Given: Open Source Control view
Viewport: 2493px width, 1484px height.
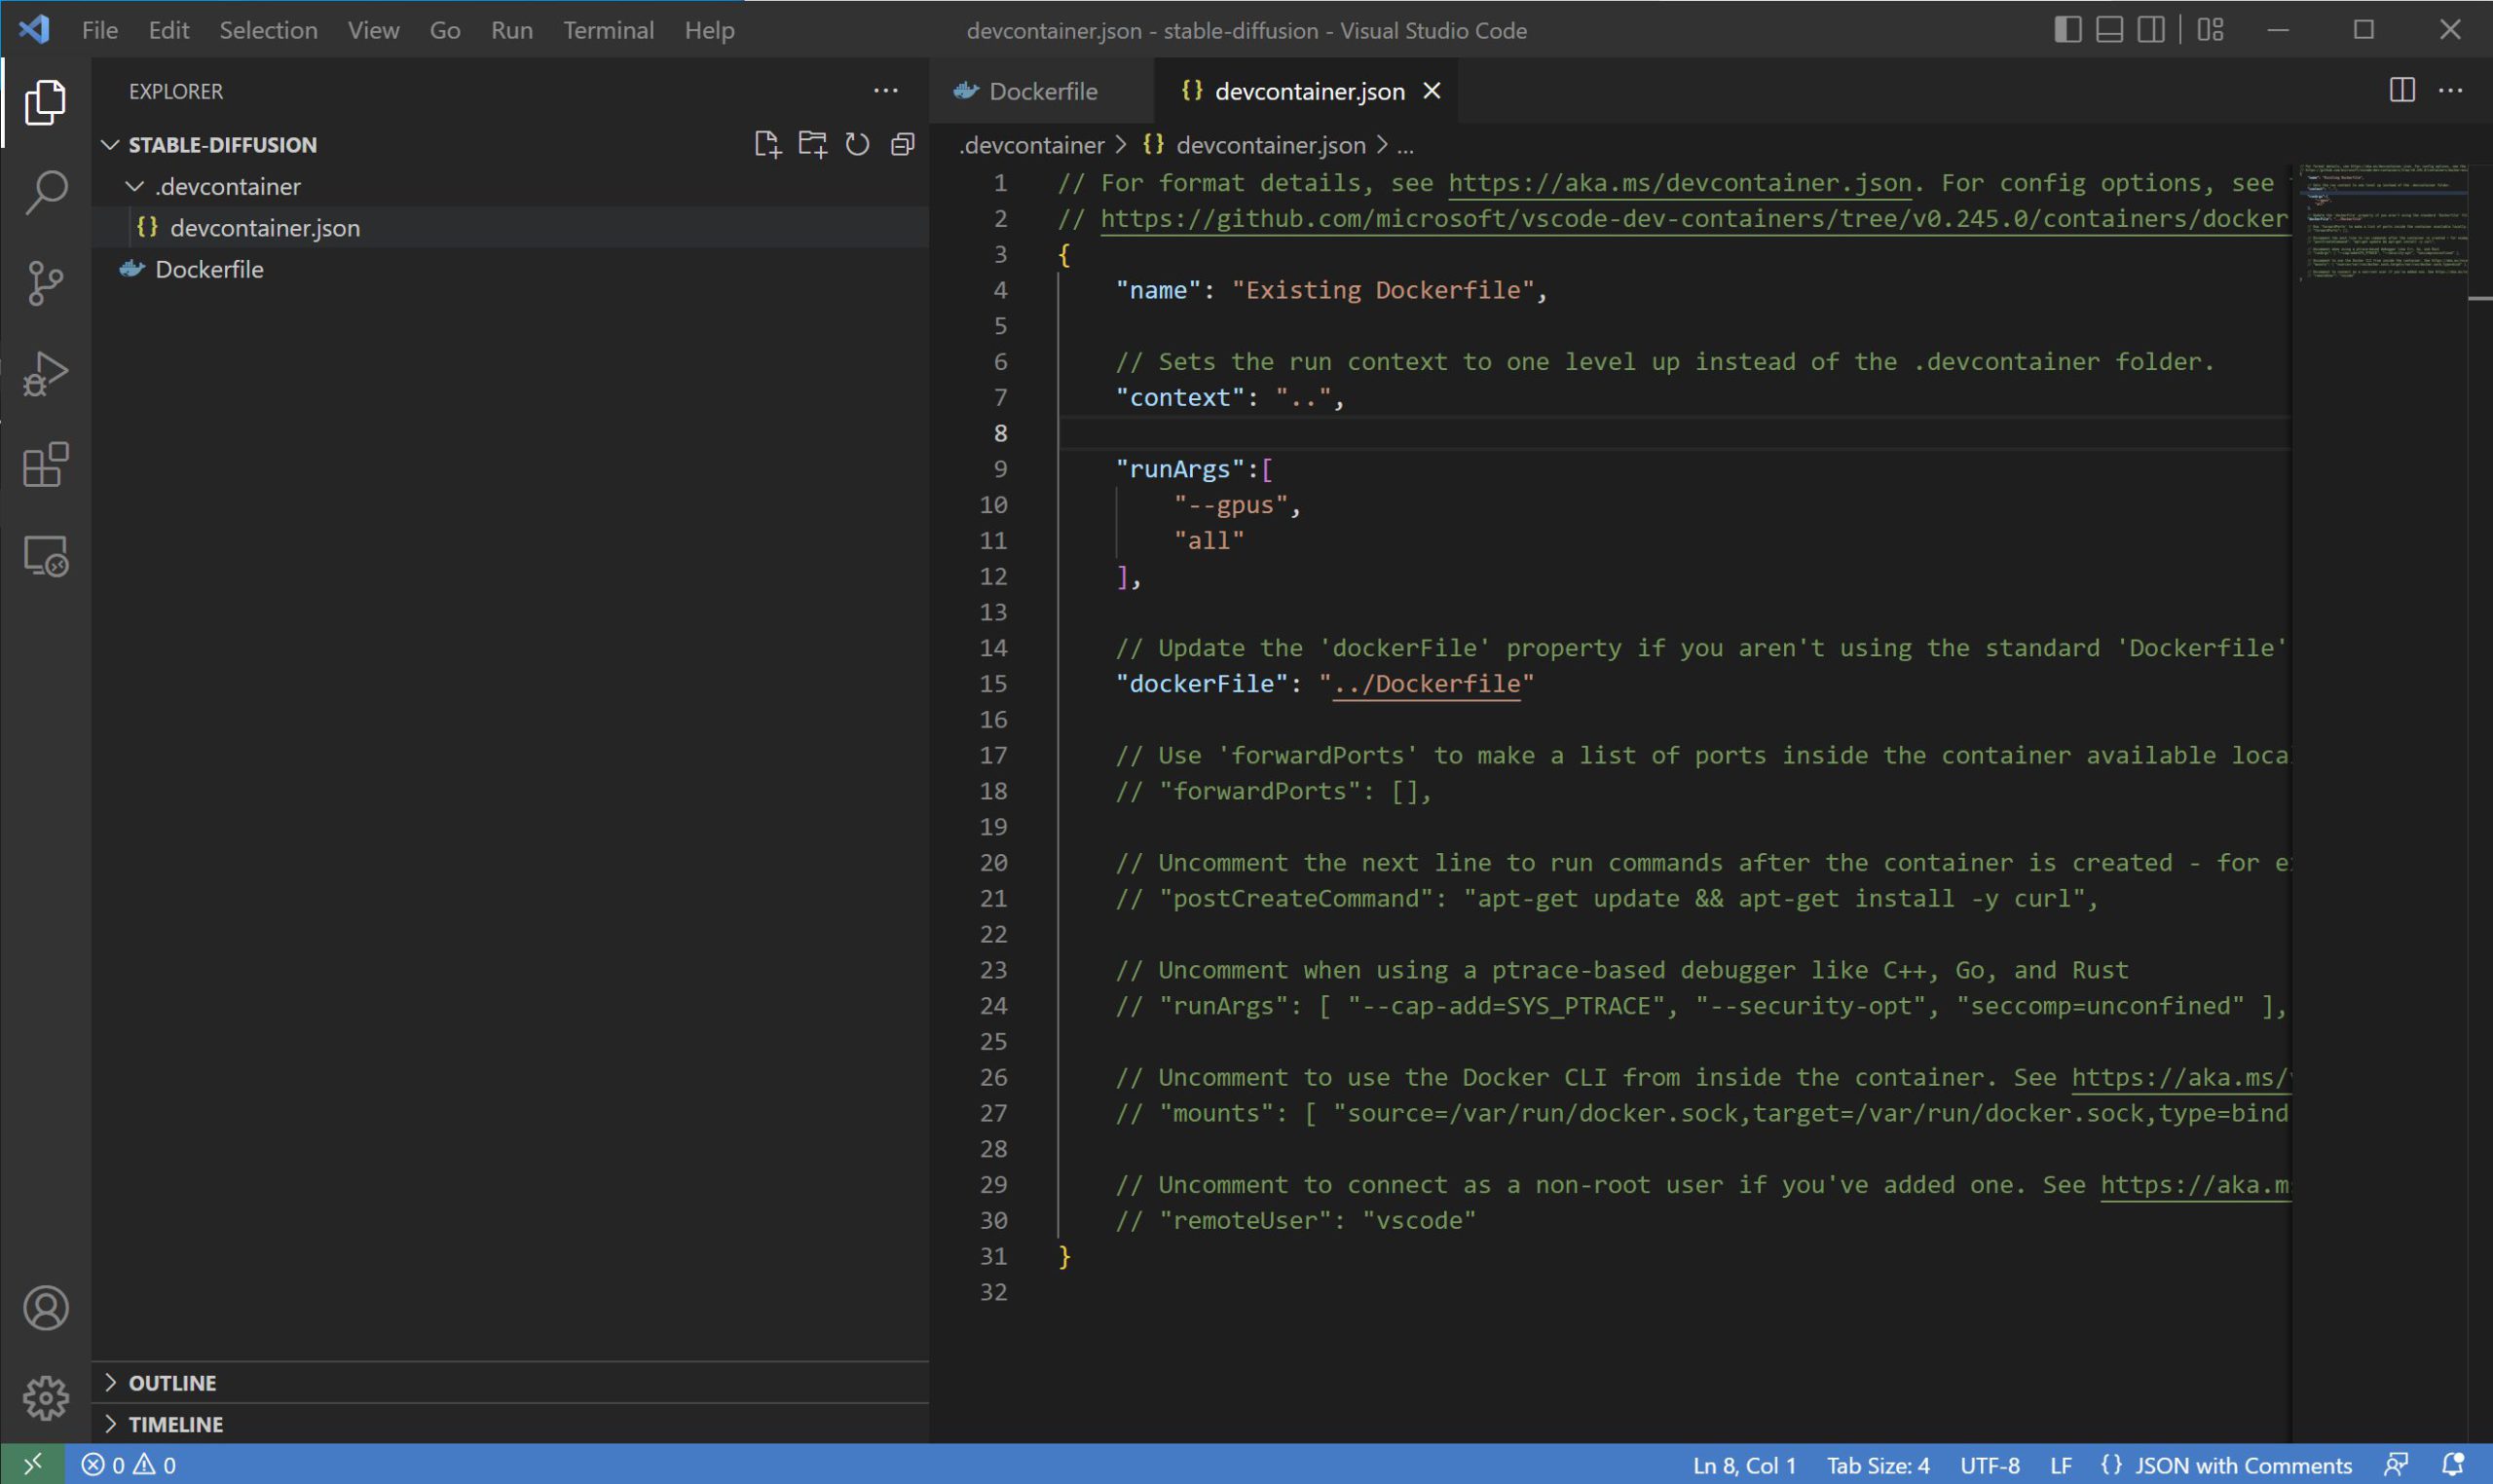Looking at the screenshot, I should (45, 283).
